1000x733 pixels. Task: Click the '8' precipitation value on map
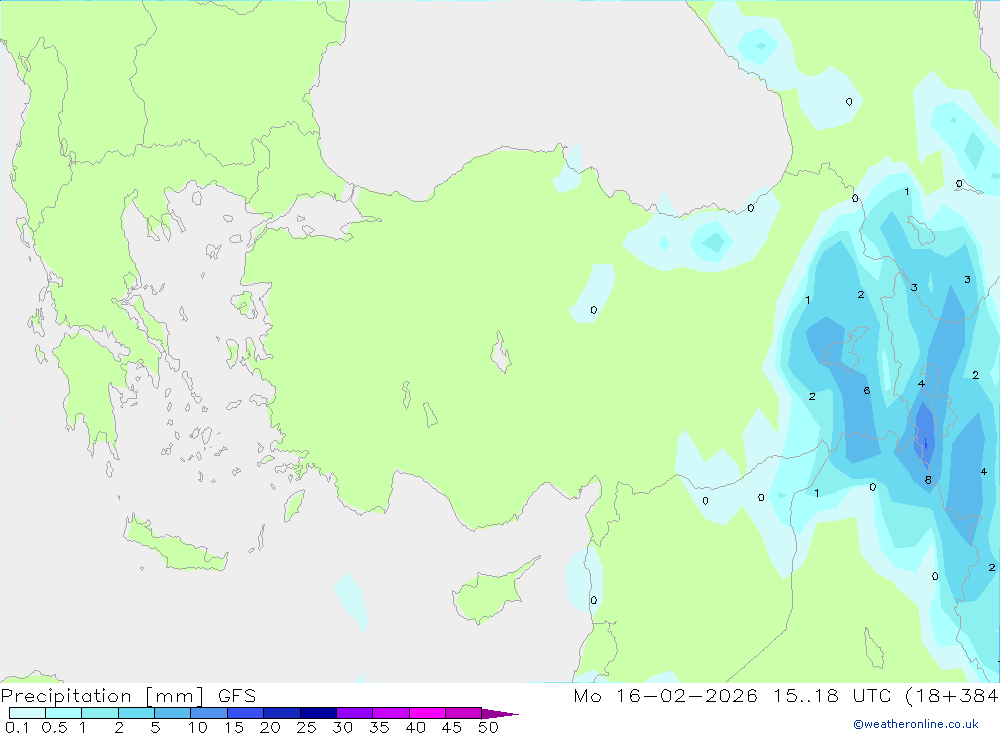[x=928, y=480]
